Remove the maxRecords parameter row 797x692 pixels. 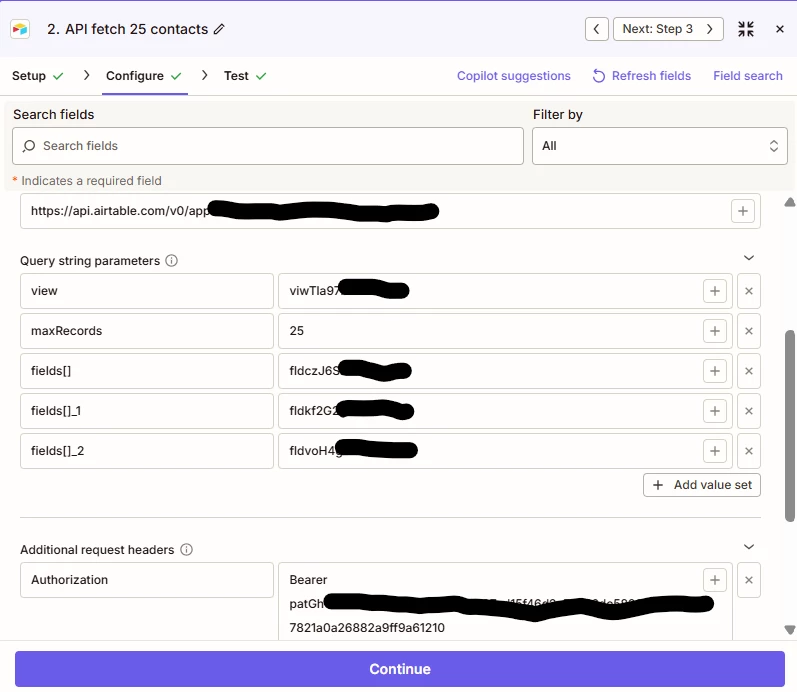tap(749, 331)
